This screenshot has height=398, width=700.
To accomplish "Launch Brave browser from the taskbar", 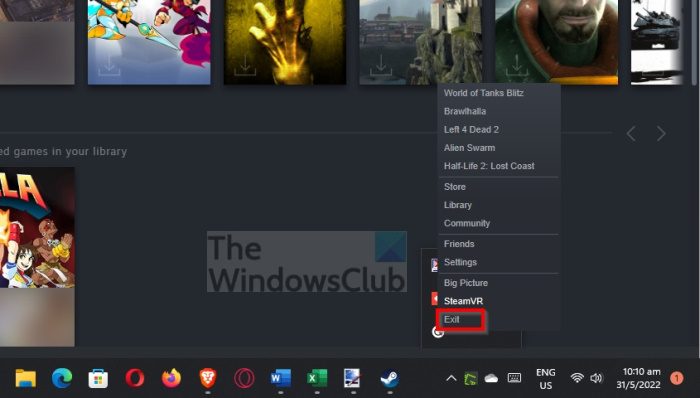I will 208,379.
